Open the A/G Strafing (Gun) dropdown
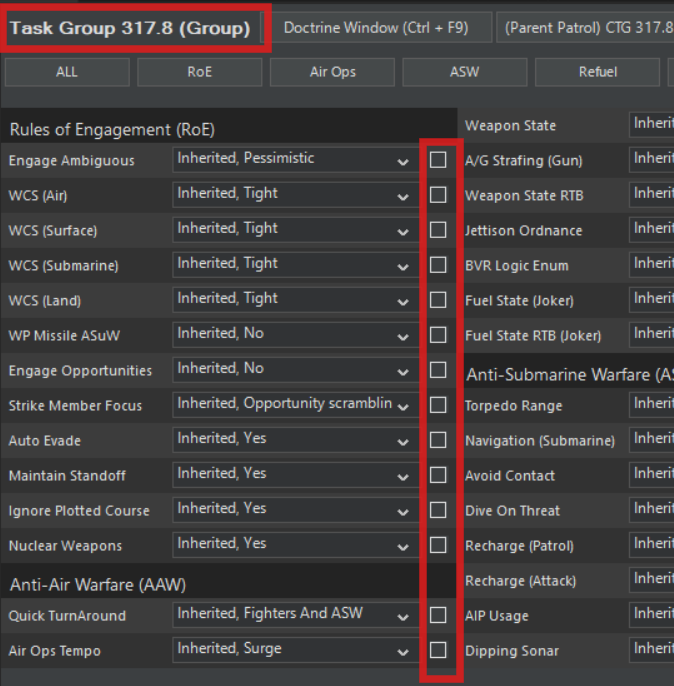The height and width of the screenshot is (686, 674). click(x=652, y=160)
